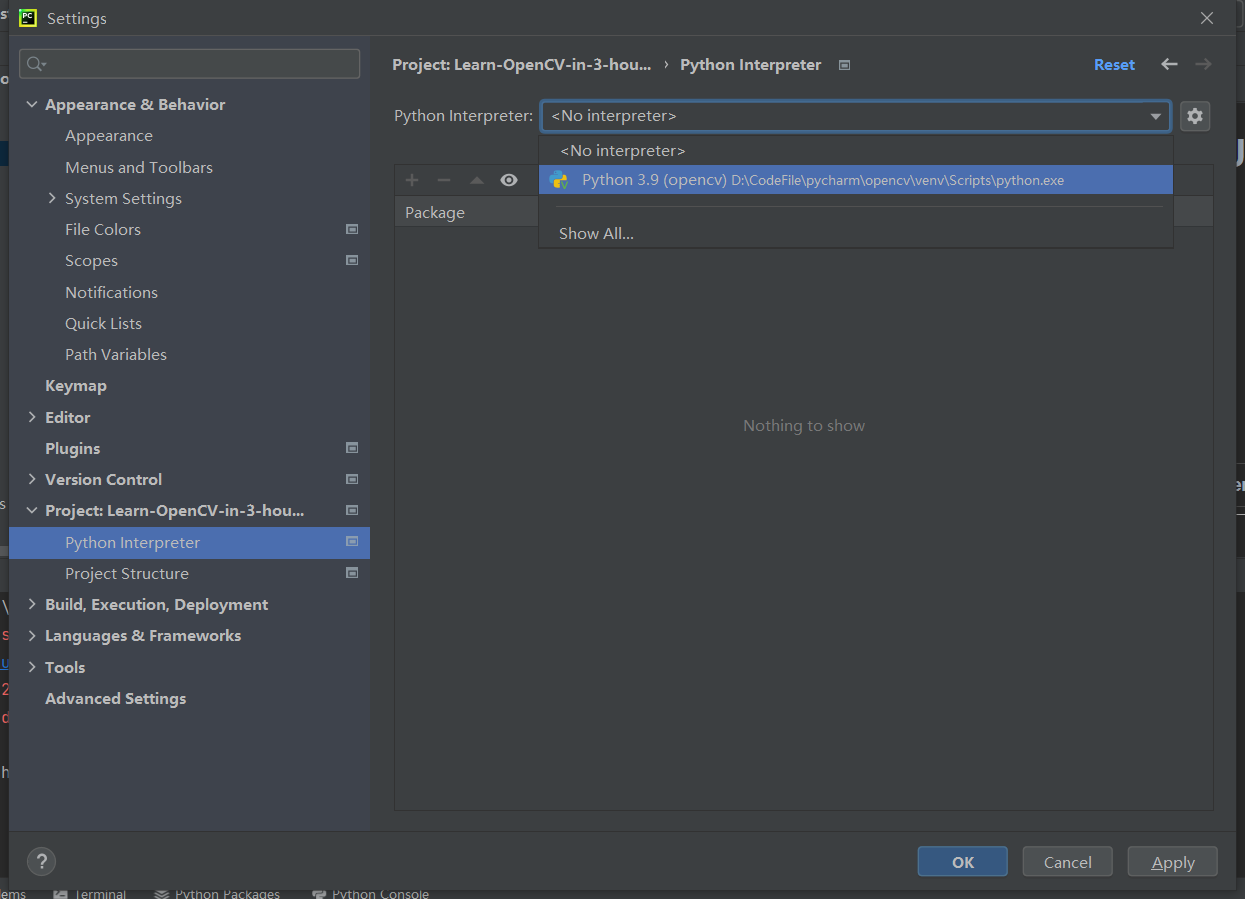Toggle the show early releases eye icon
This screenshot has height=899, width=1245.
tap(509, 180)
